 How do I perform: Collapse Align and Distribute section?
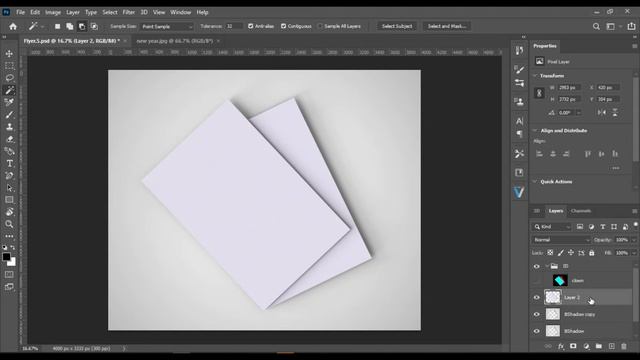[x=535, y=131]
